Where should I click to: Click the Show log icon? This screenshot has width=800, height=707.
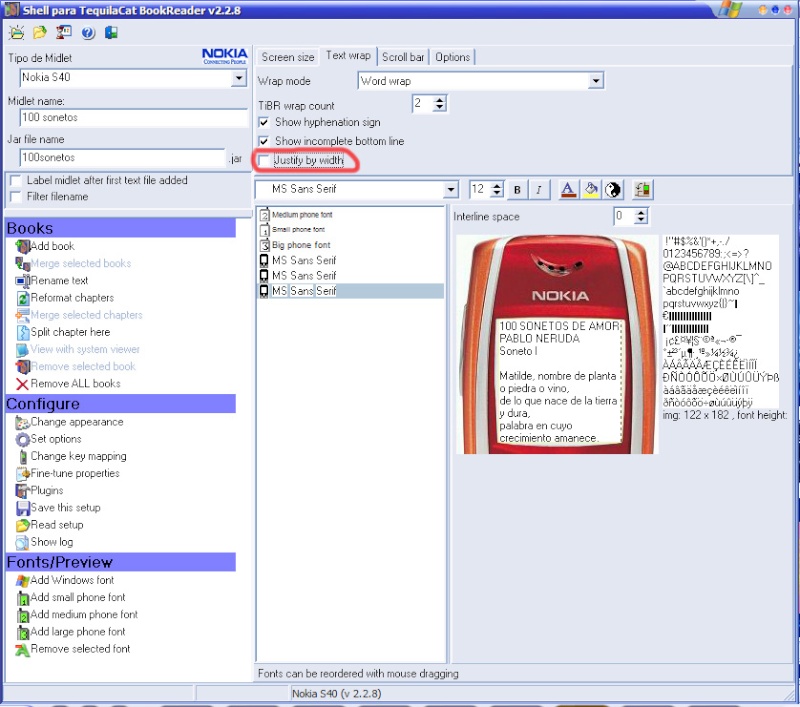(x=22, y=542)
